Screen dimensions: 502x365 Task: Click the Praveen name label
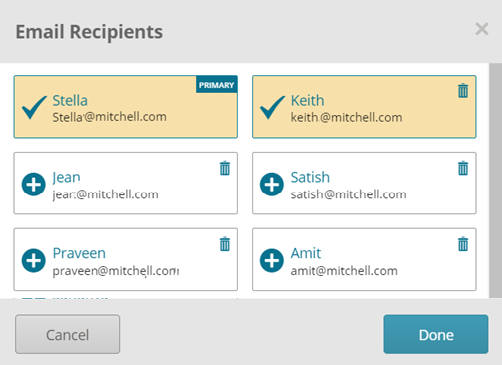point(79,253)
